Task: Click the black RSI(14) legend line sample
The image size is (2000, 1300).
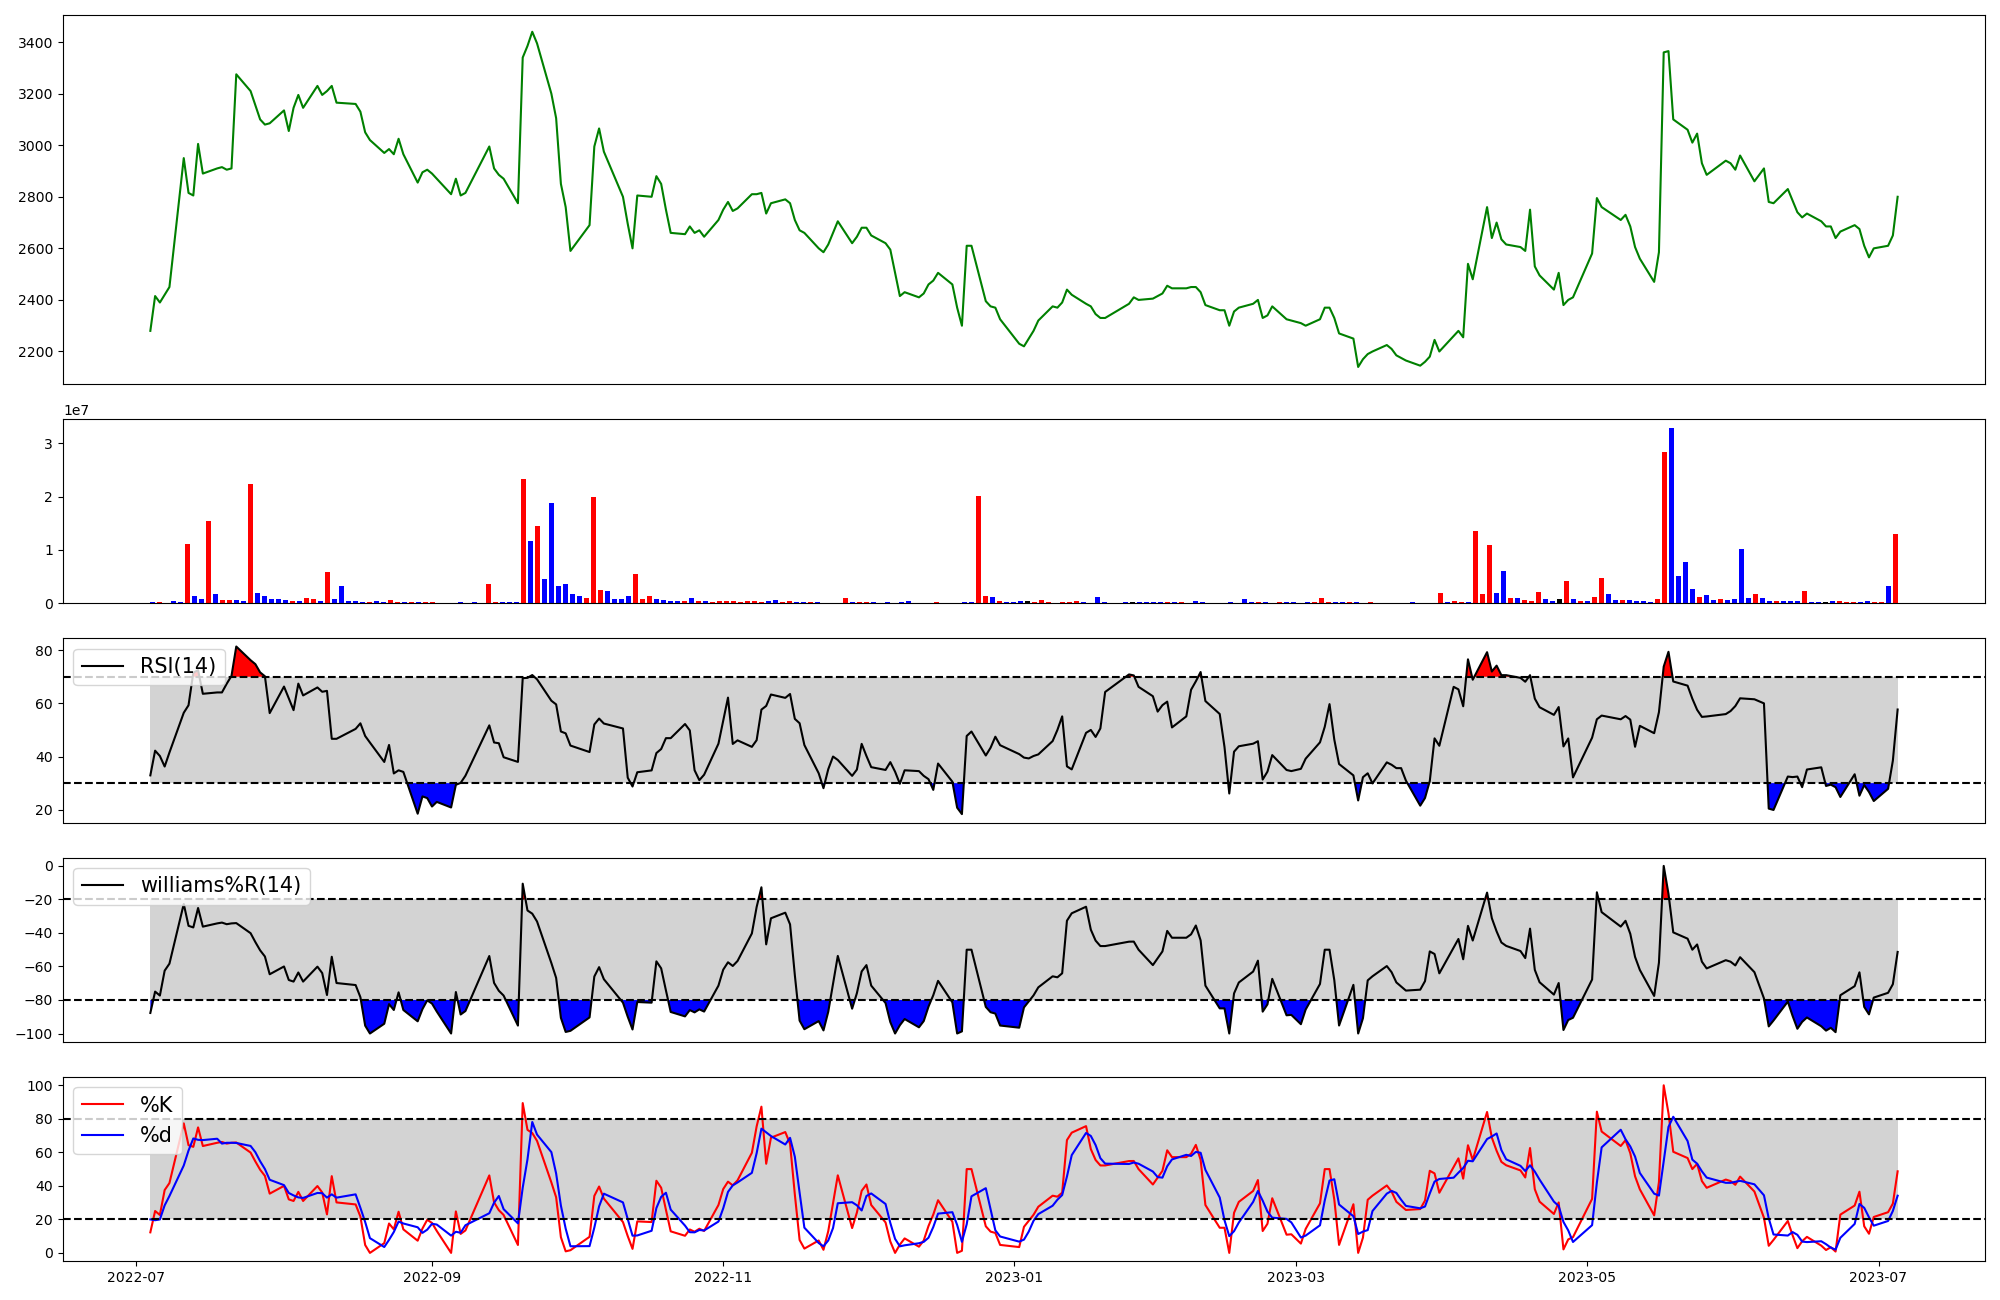Action: tap(103, 666)
